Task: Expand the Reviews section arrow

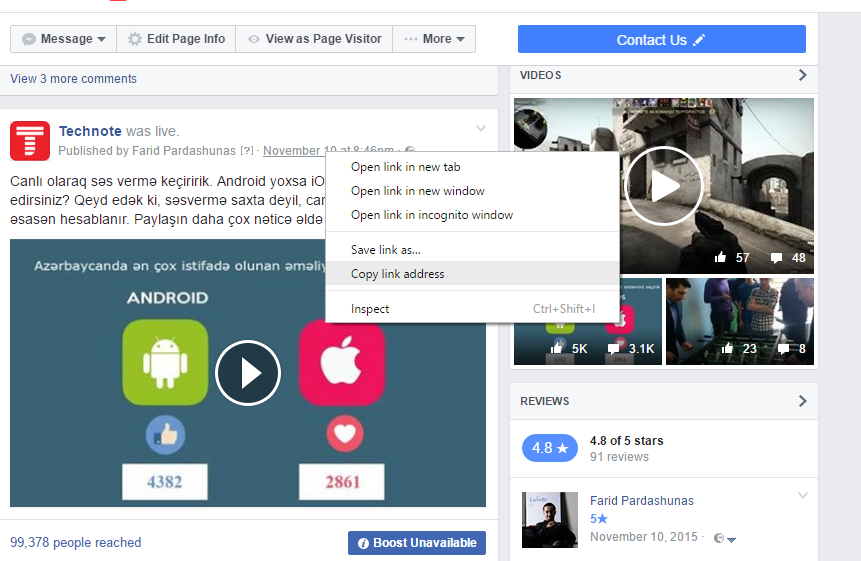Action: [x=802, y=401]
